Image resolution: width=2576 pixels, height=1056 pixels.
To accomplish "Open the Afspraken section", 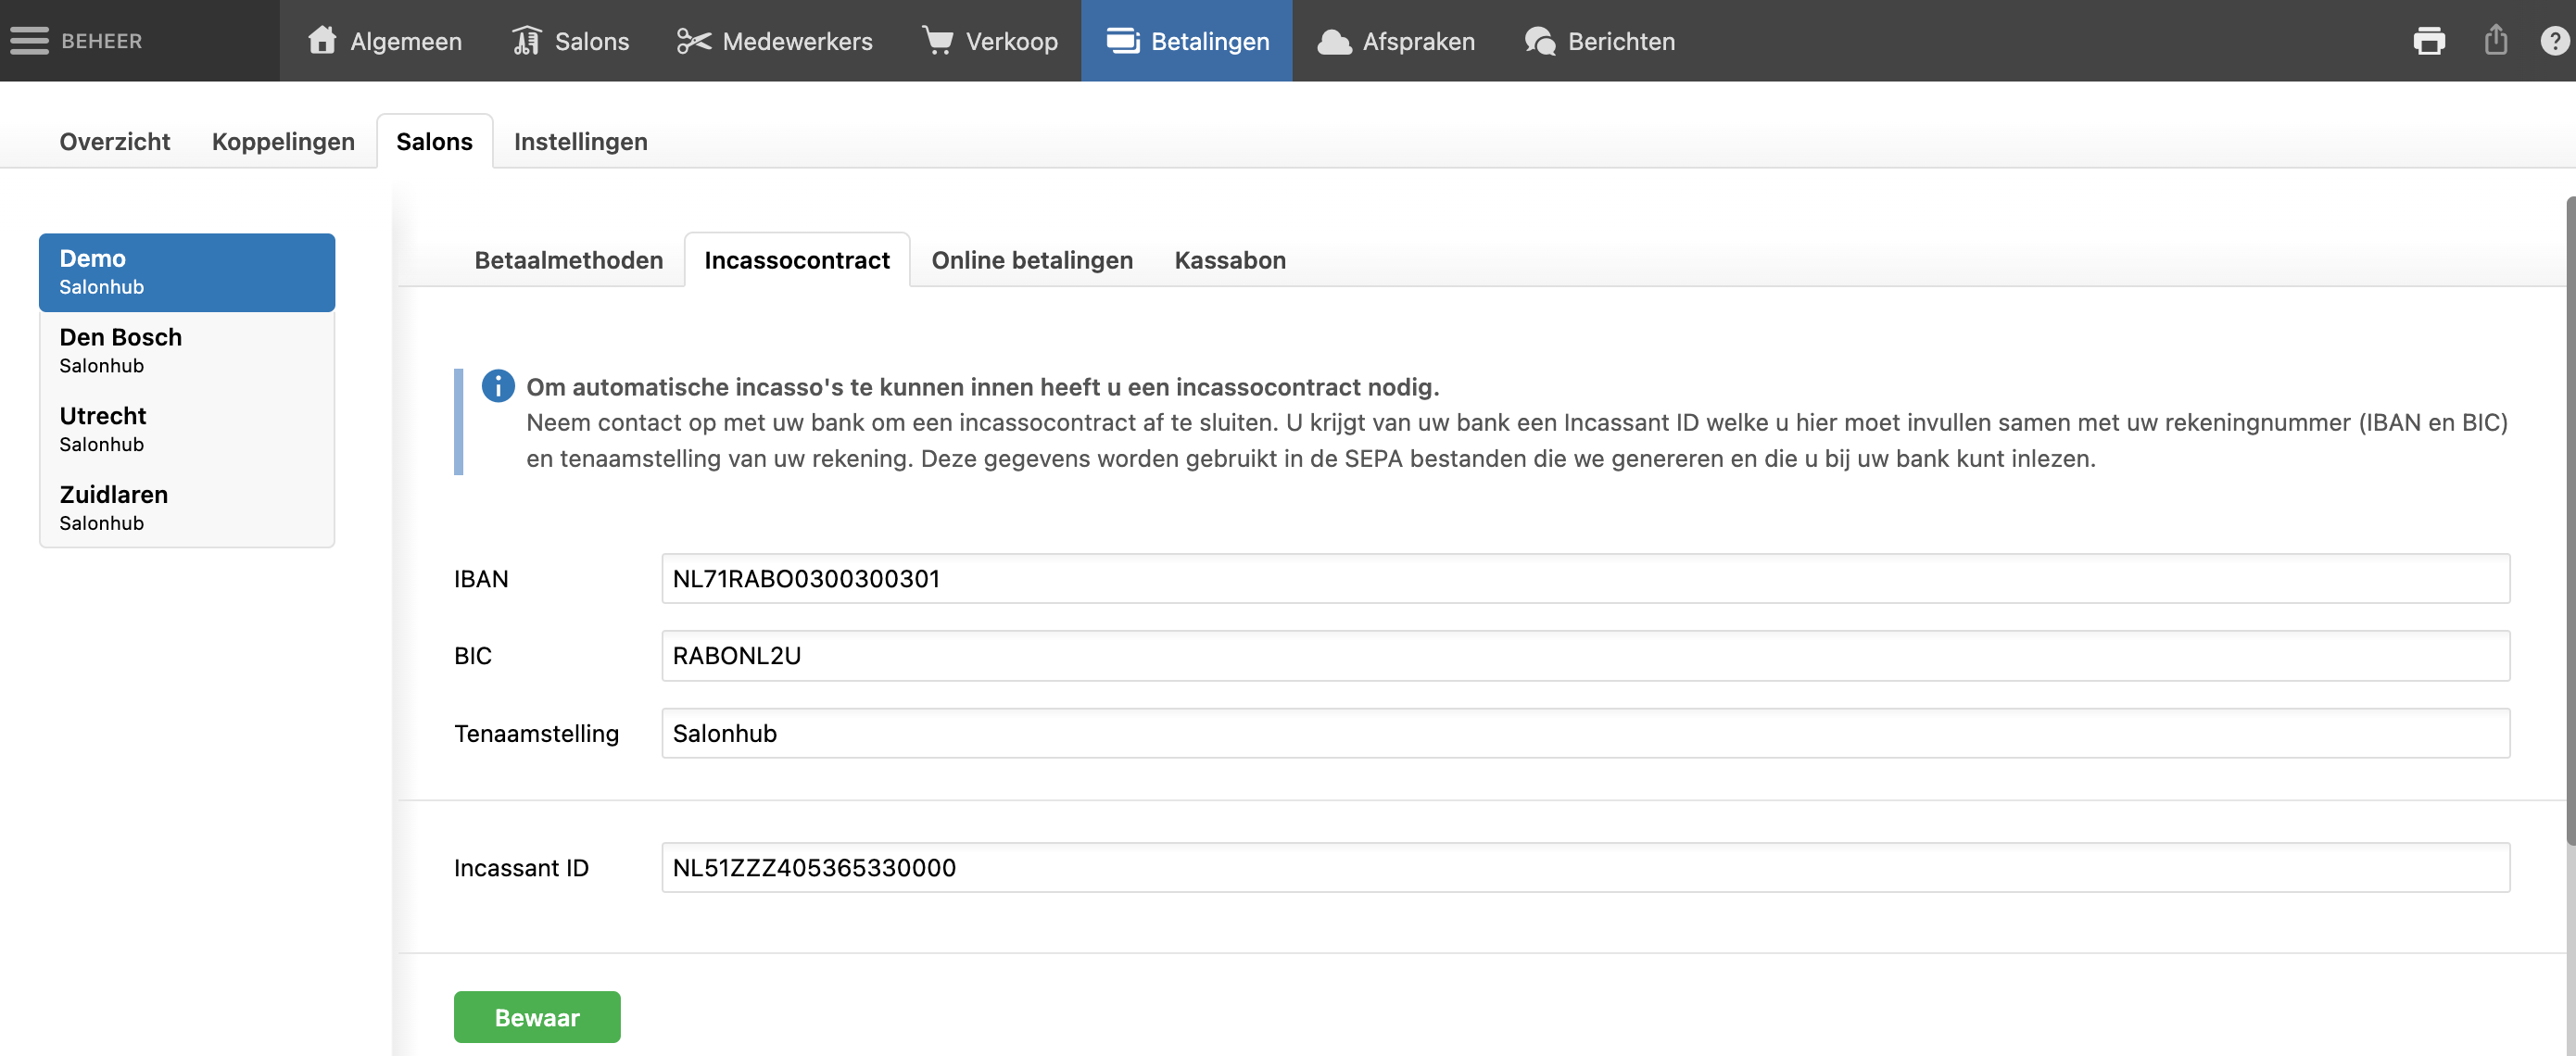I will (x=1396, y=41).
